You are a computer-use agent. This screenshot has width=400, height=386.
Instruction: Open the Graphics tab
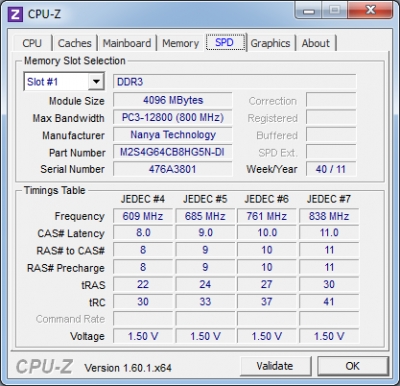[x=270, y=43]
